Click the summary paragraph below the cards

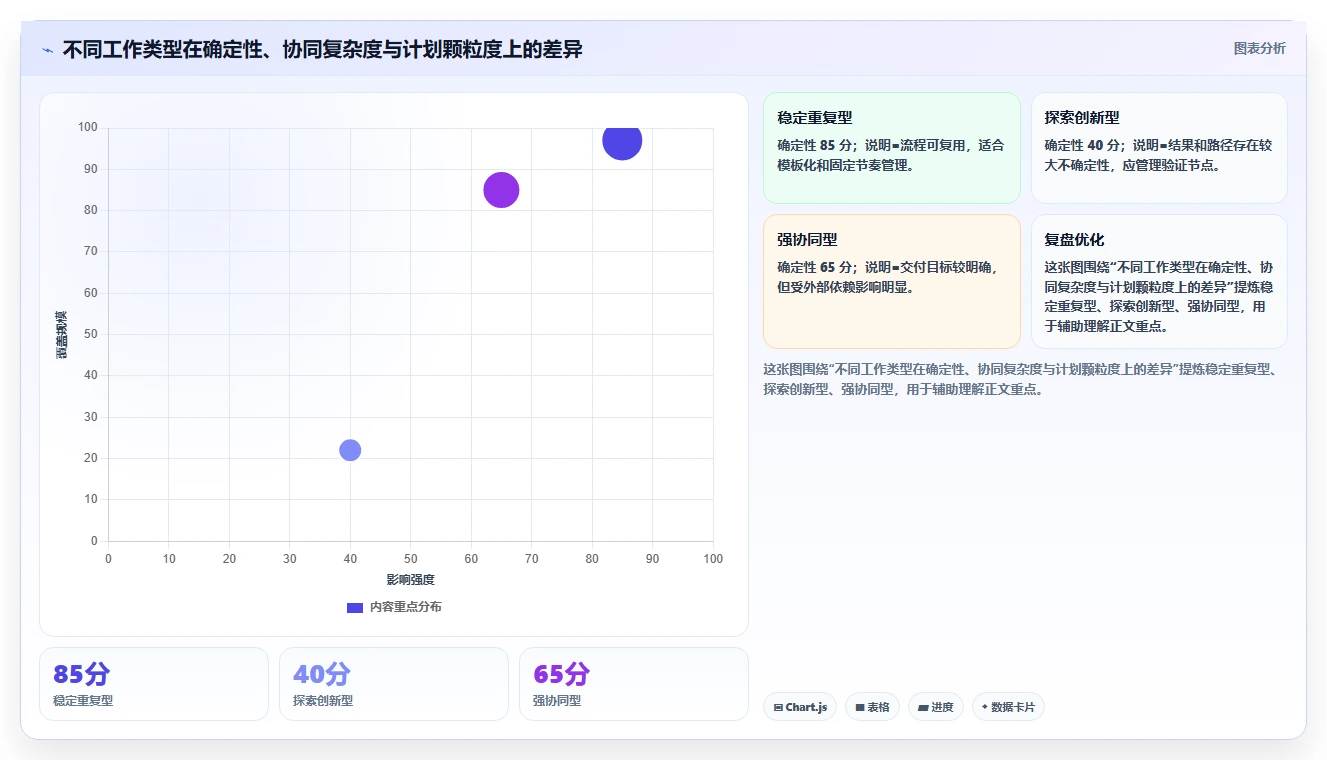point(1021,379)
